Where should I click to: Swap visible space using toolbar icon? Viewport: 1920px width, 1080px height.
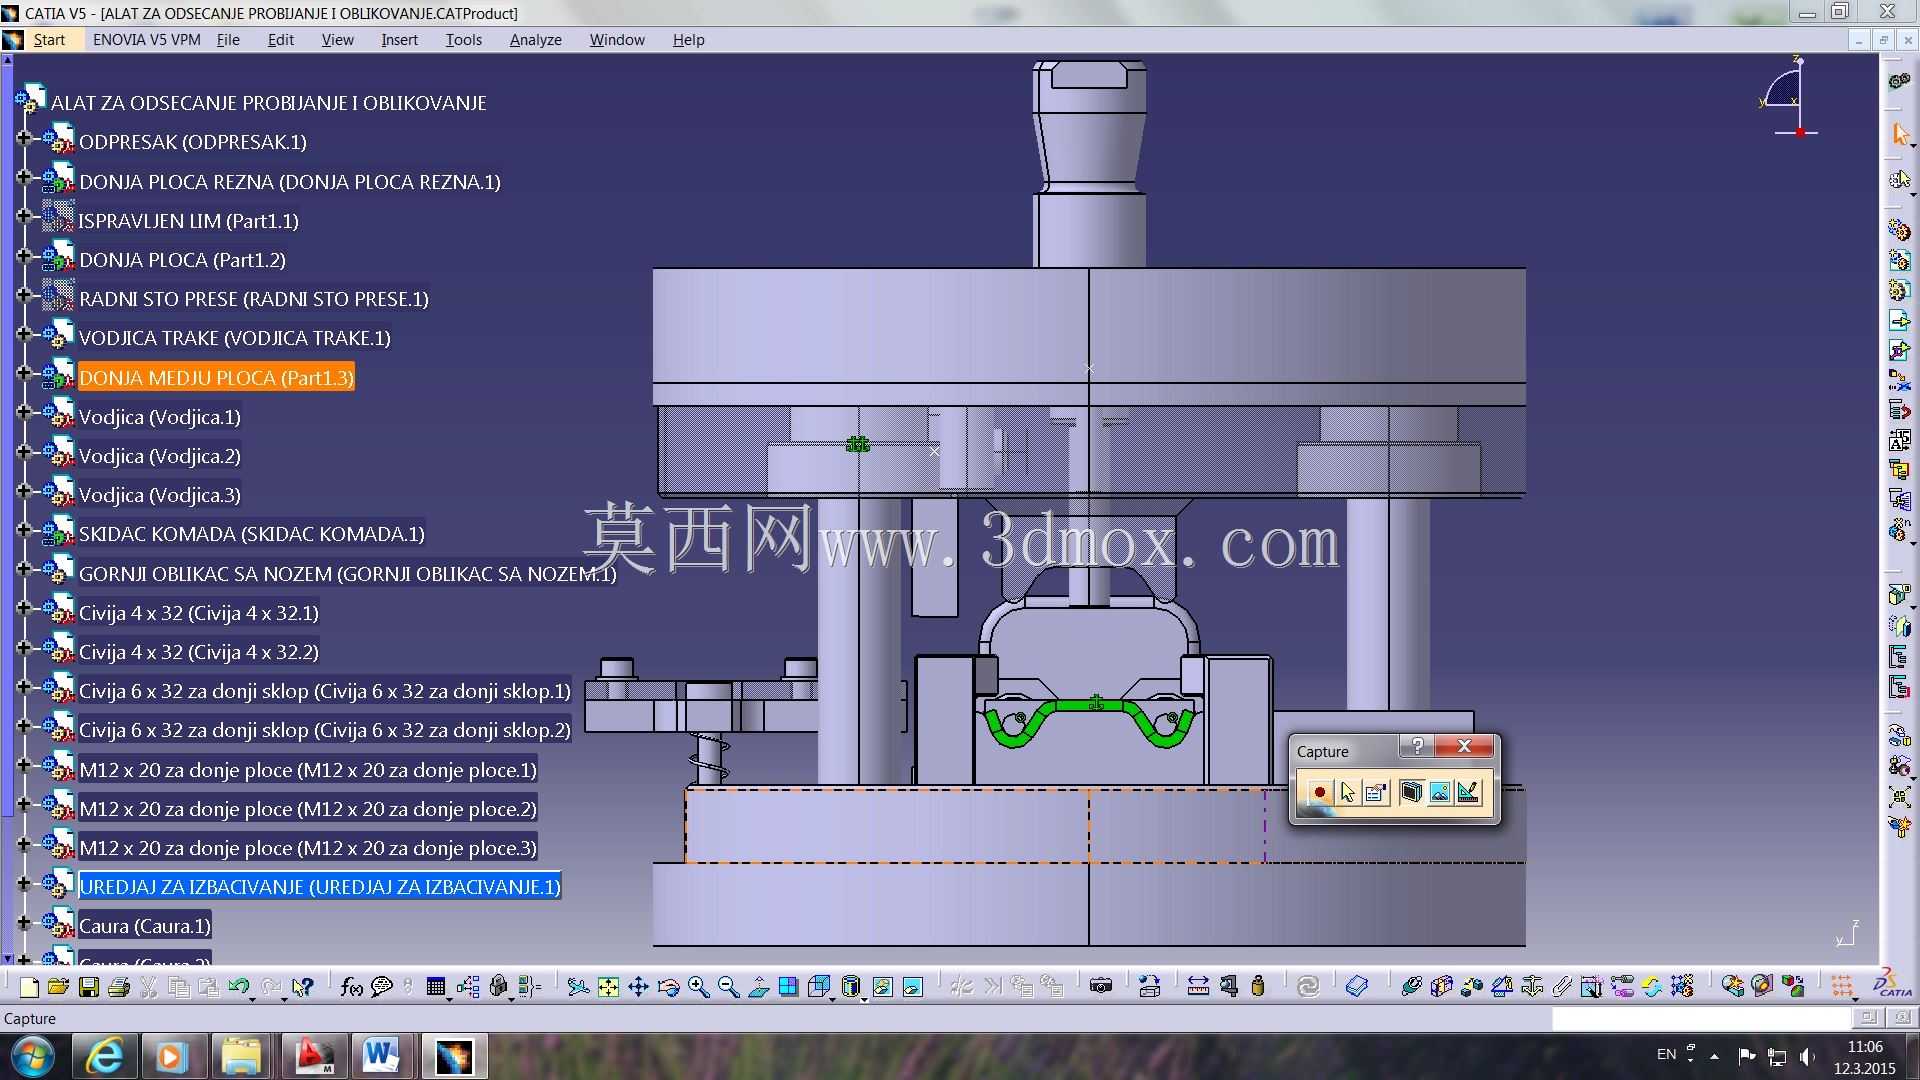point(912,987)
